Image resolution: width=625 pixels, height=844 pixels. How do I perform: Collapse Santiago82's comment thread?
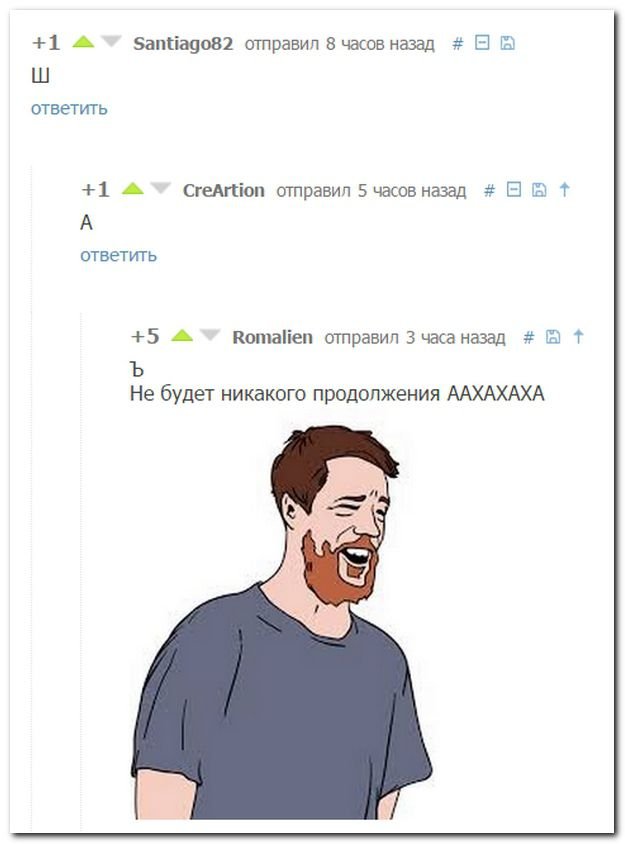pyautogui.click(x=482, y=43)
